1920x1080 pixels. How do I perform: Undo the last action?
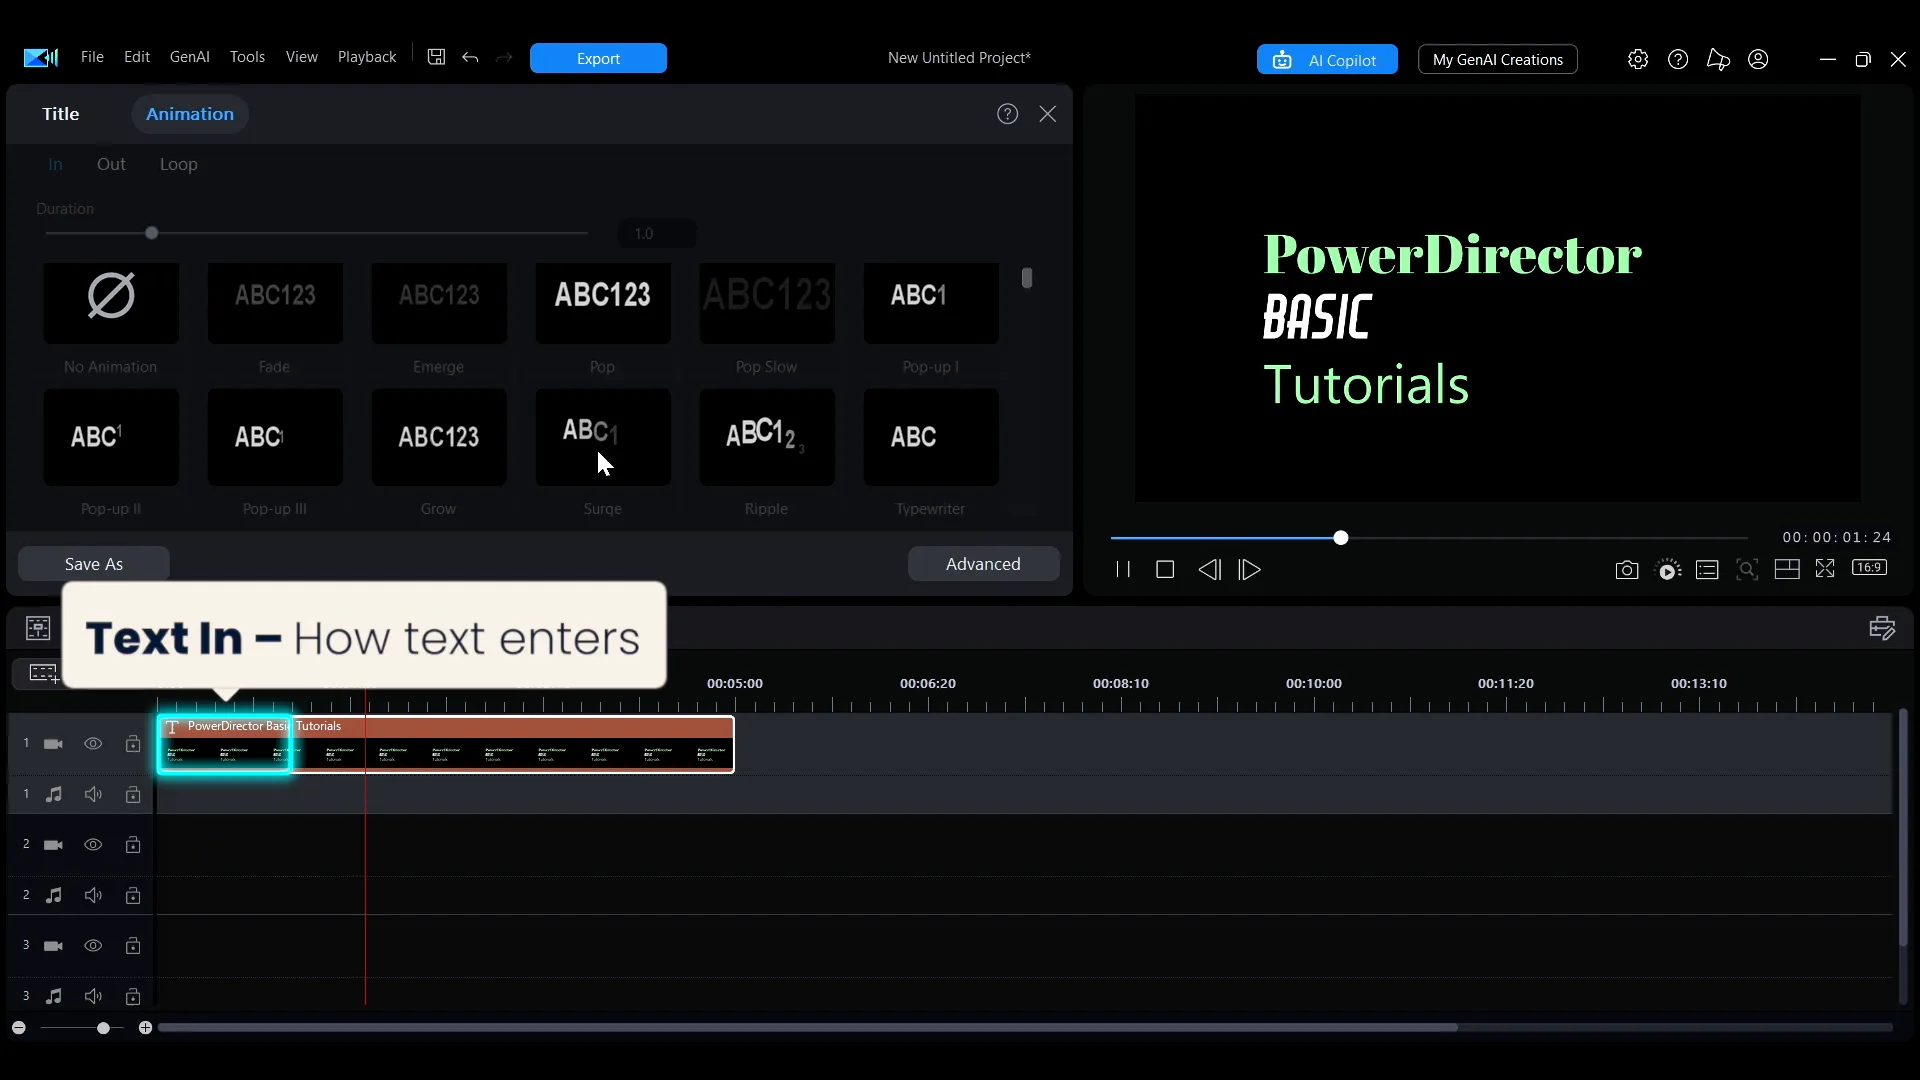click(x=470, y=58)
